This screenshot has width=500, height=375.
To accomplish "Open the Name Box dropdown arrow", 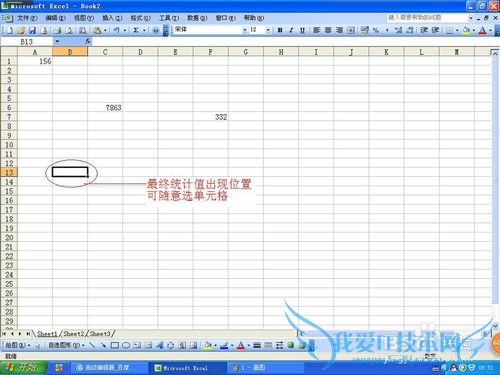I will coord(57,41).
